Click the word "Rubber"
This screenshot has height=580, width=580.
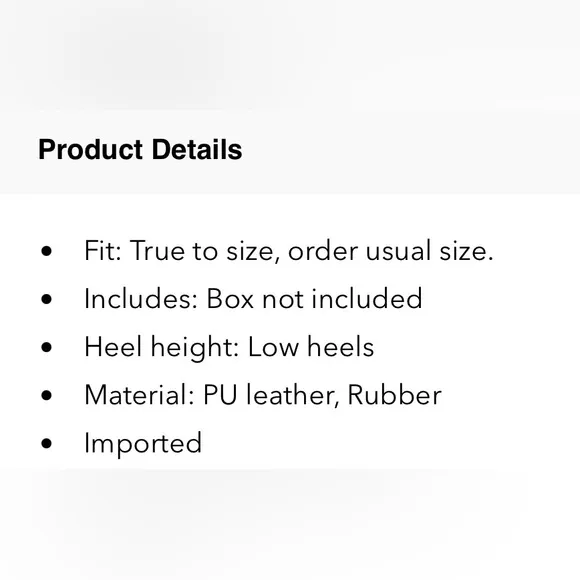[395, 395]
